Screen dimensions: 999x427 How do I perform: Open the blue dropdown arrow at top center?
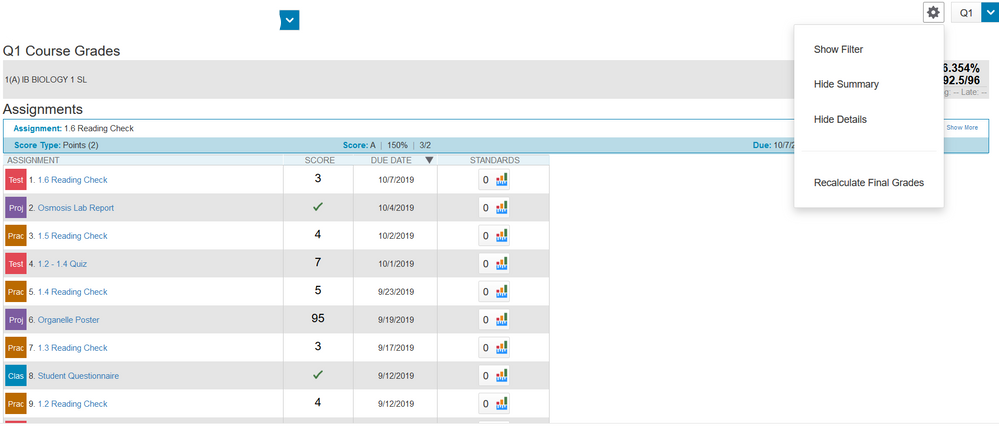point(289,19)
